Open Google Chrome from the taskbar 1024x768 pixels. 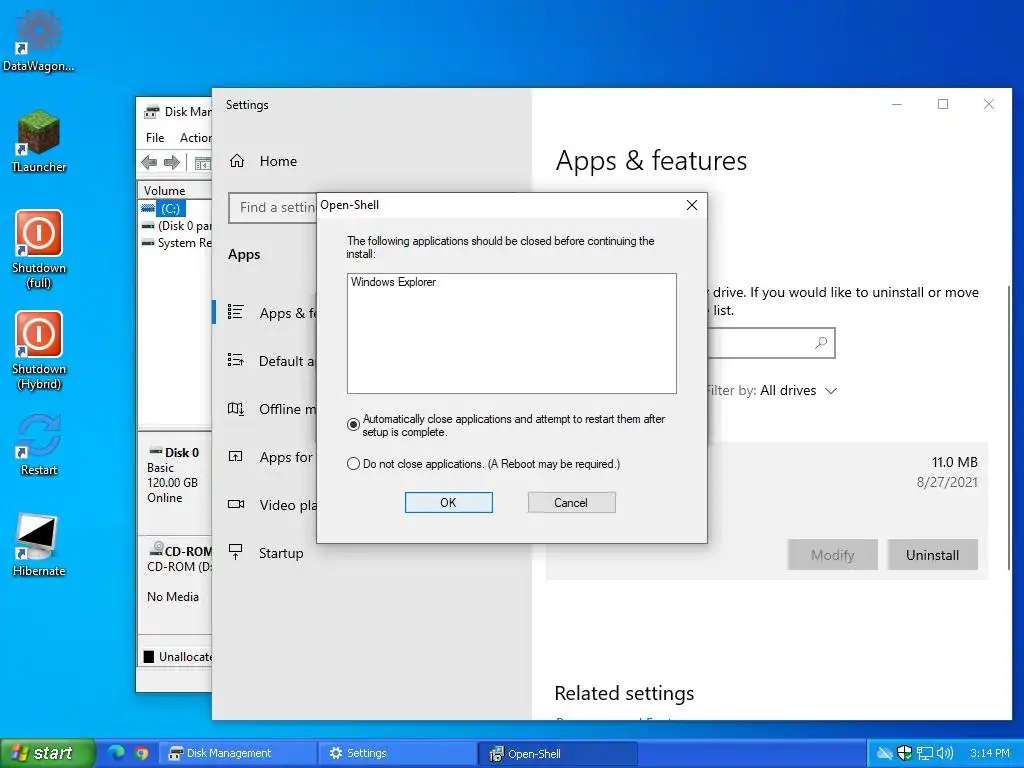[141, 753]
